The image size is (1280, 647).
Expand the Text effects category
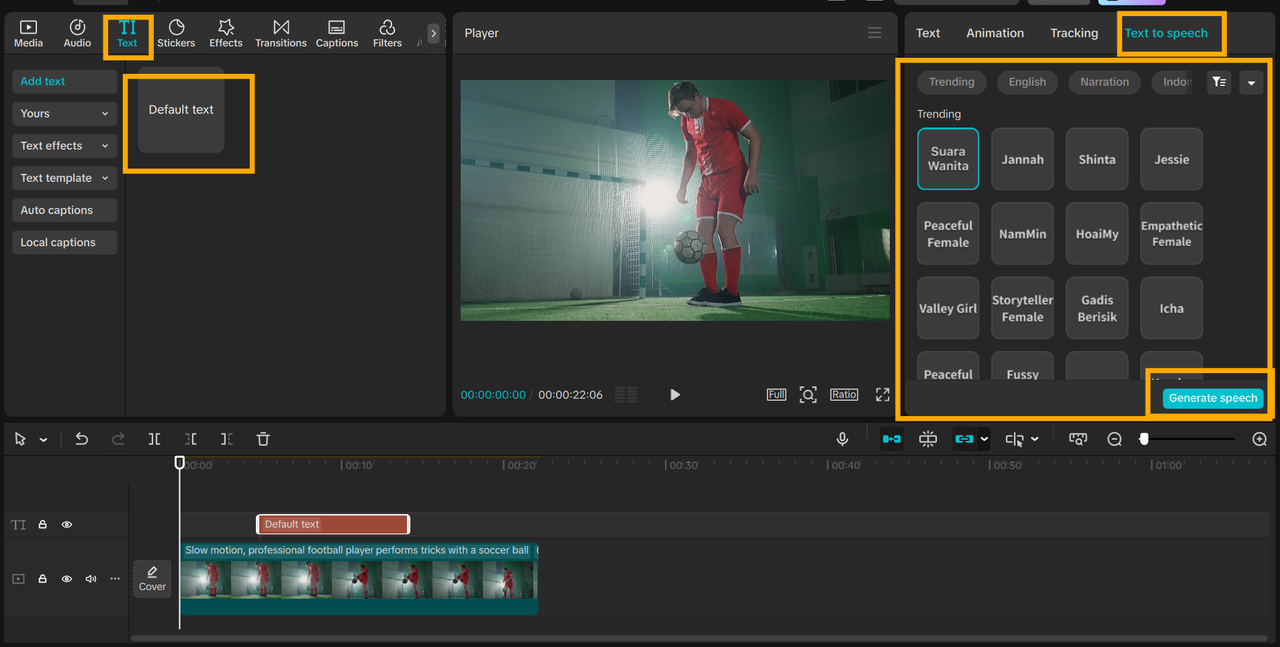point(64,146)
